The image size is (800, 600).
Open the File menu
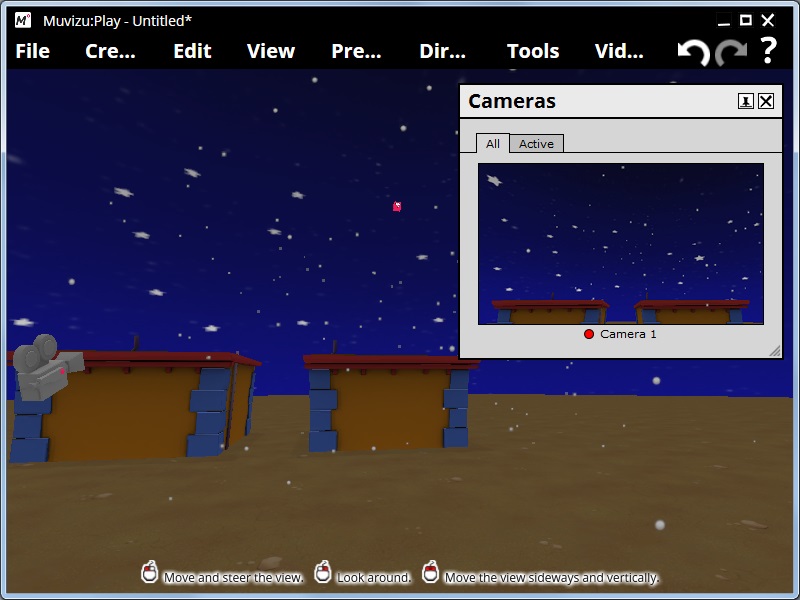click(x=33, y=51)
